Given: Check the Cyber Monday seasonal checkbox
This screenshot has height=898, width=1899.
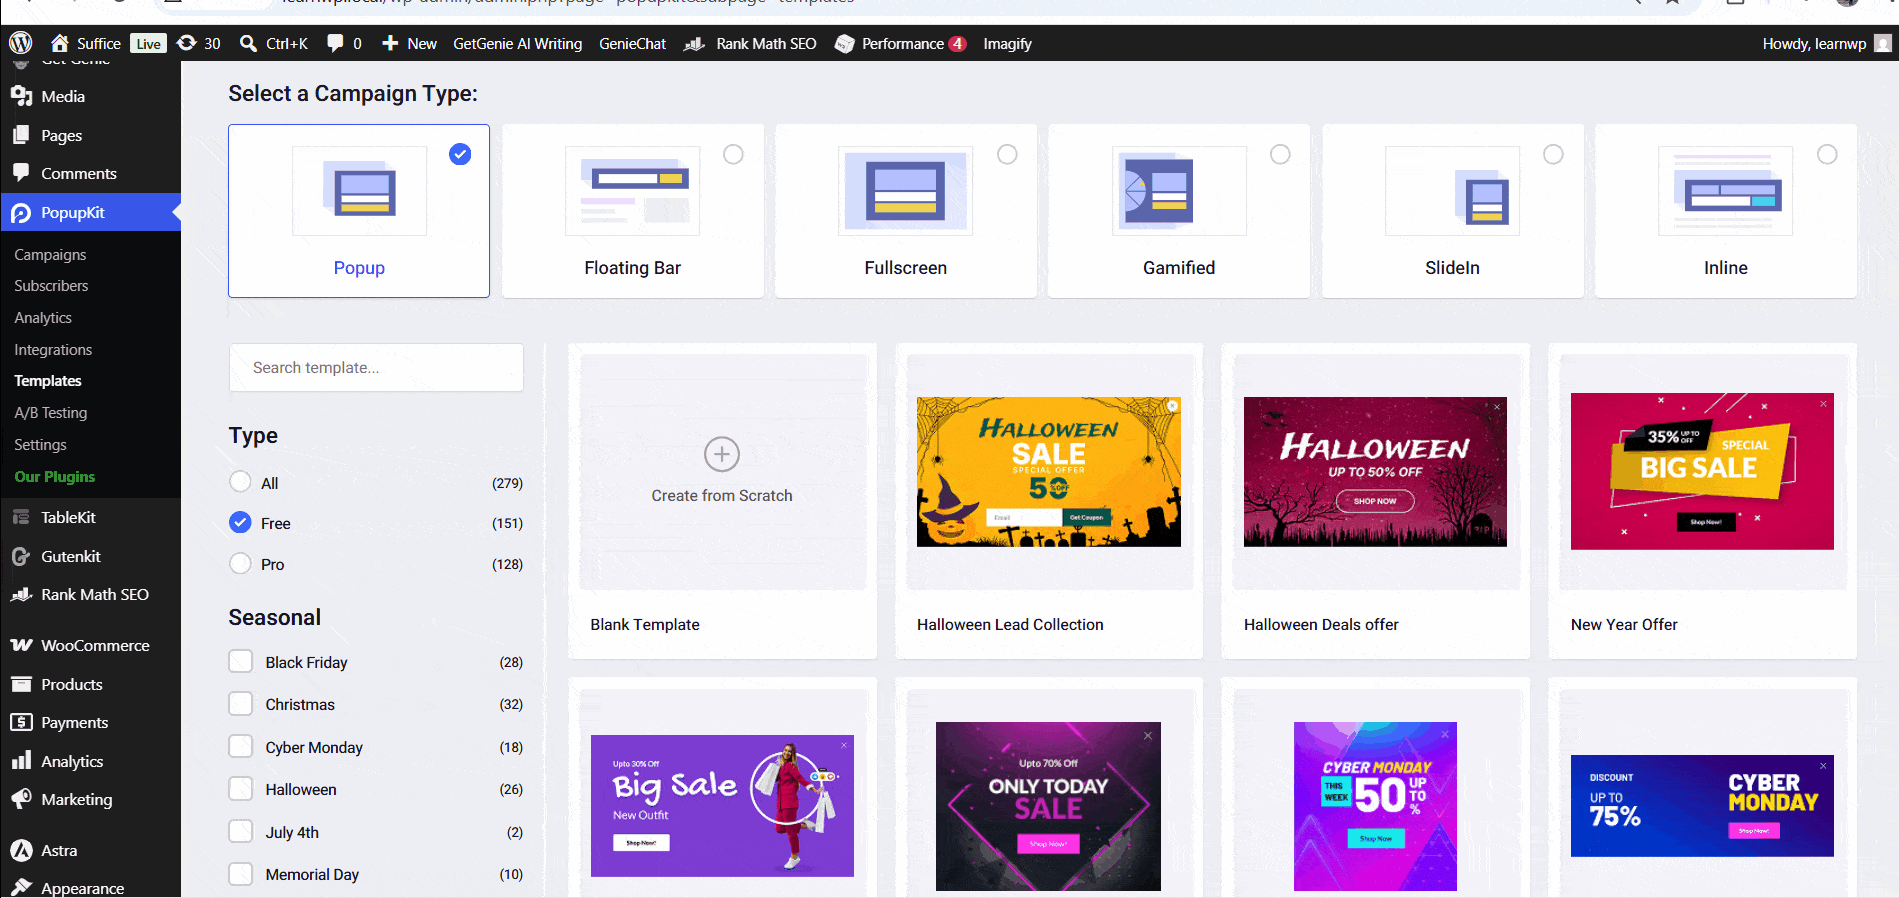Looking at the screenshot, I should 240,746.
